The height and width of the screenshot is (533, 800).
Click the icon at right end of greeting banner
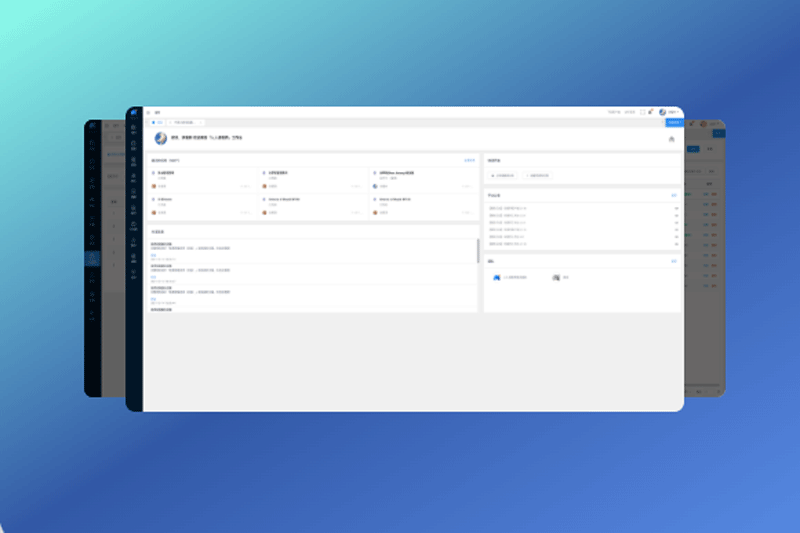tap(671, 139)
